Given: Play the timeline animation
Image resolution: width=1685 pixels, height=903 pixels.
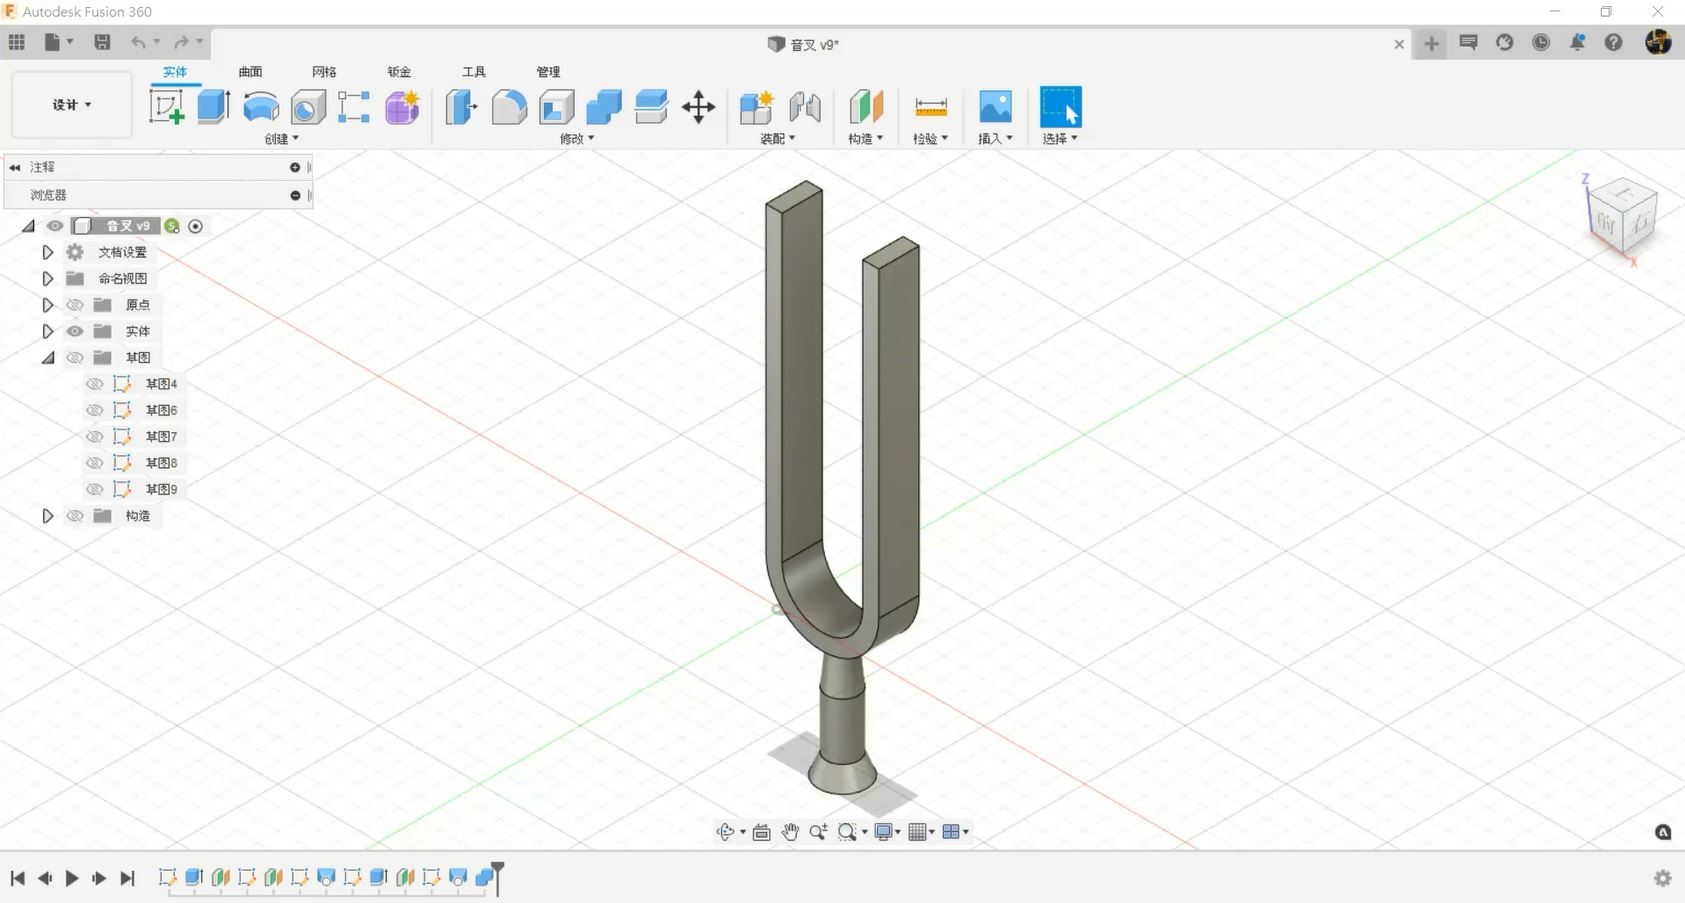Looking at the screenshot, I should tap(72, 878).
